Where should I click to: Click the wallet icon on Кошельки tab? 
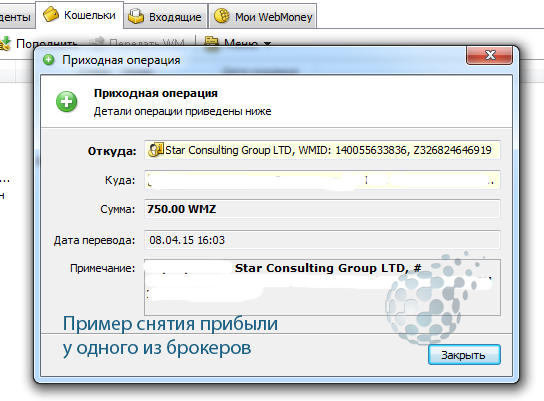tap(51, 15)
